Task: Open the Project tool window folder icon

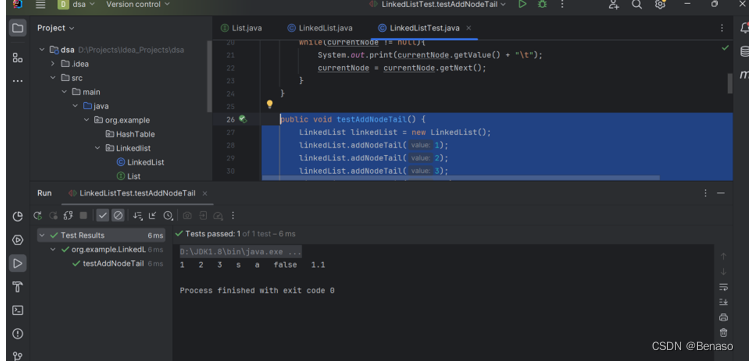Action: coord(18,28)
